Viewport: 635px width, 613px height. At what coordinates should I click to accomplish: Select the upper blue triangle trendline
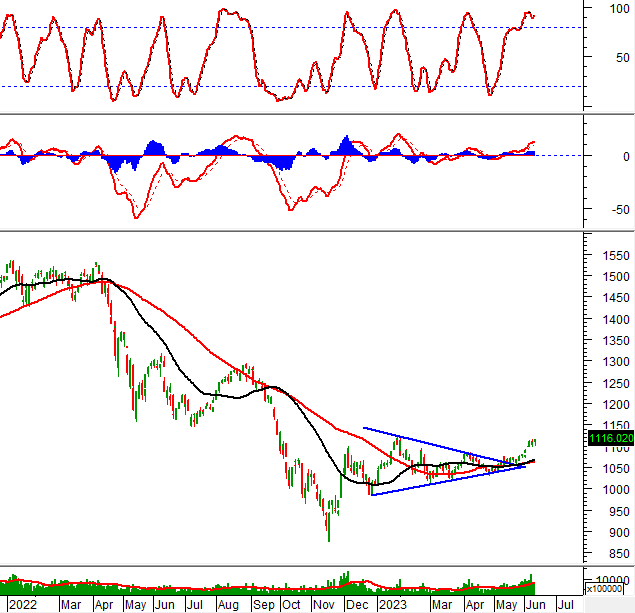pyautogui.click(x=440, y=446)
